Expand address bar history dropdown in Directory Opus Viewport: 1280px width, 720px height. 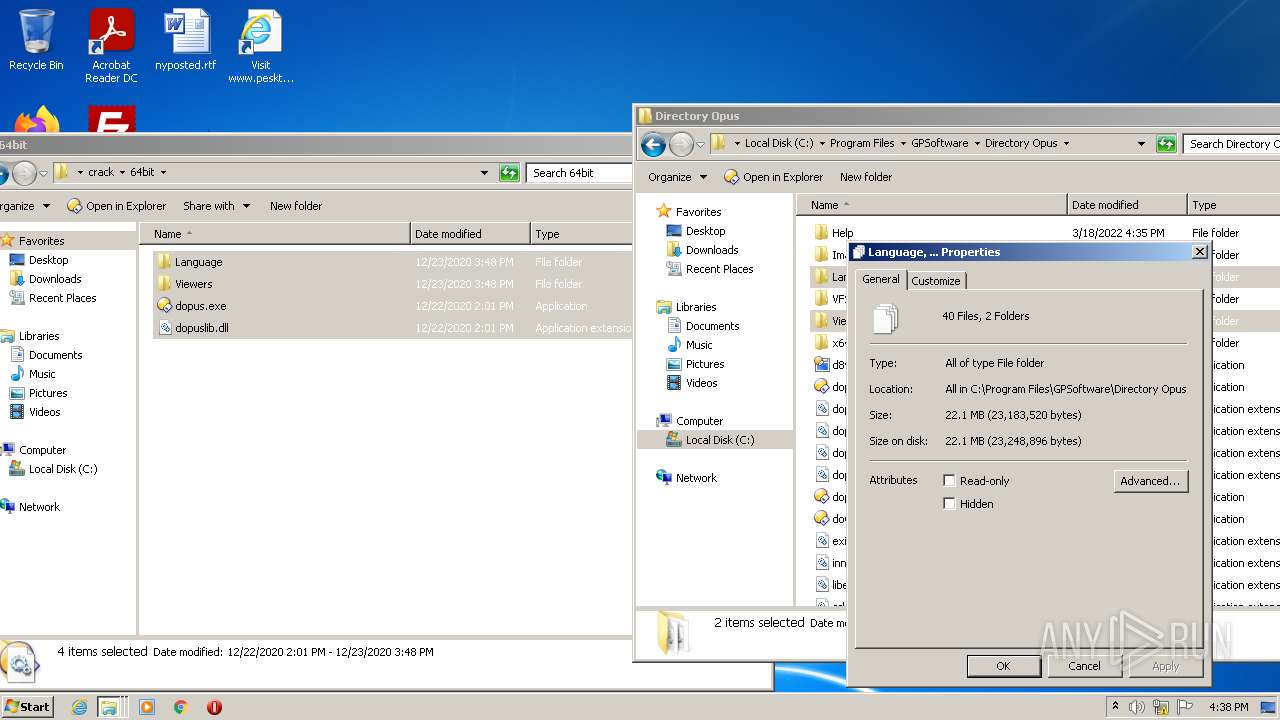[x=1141, y=144]
